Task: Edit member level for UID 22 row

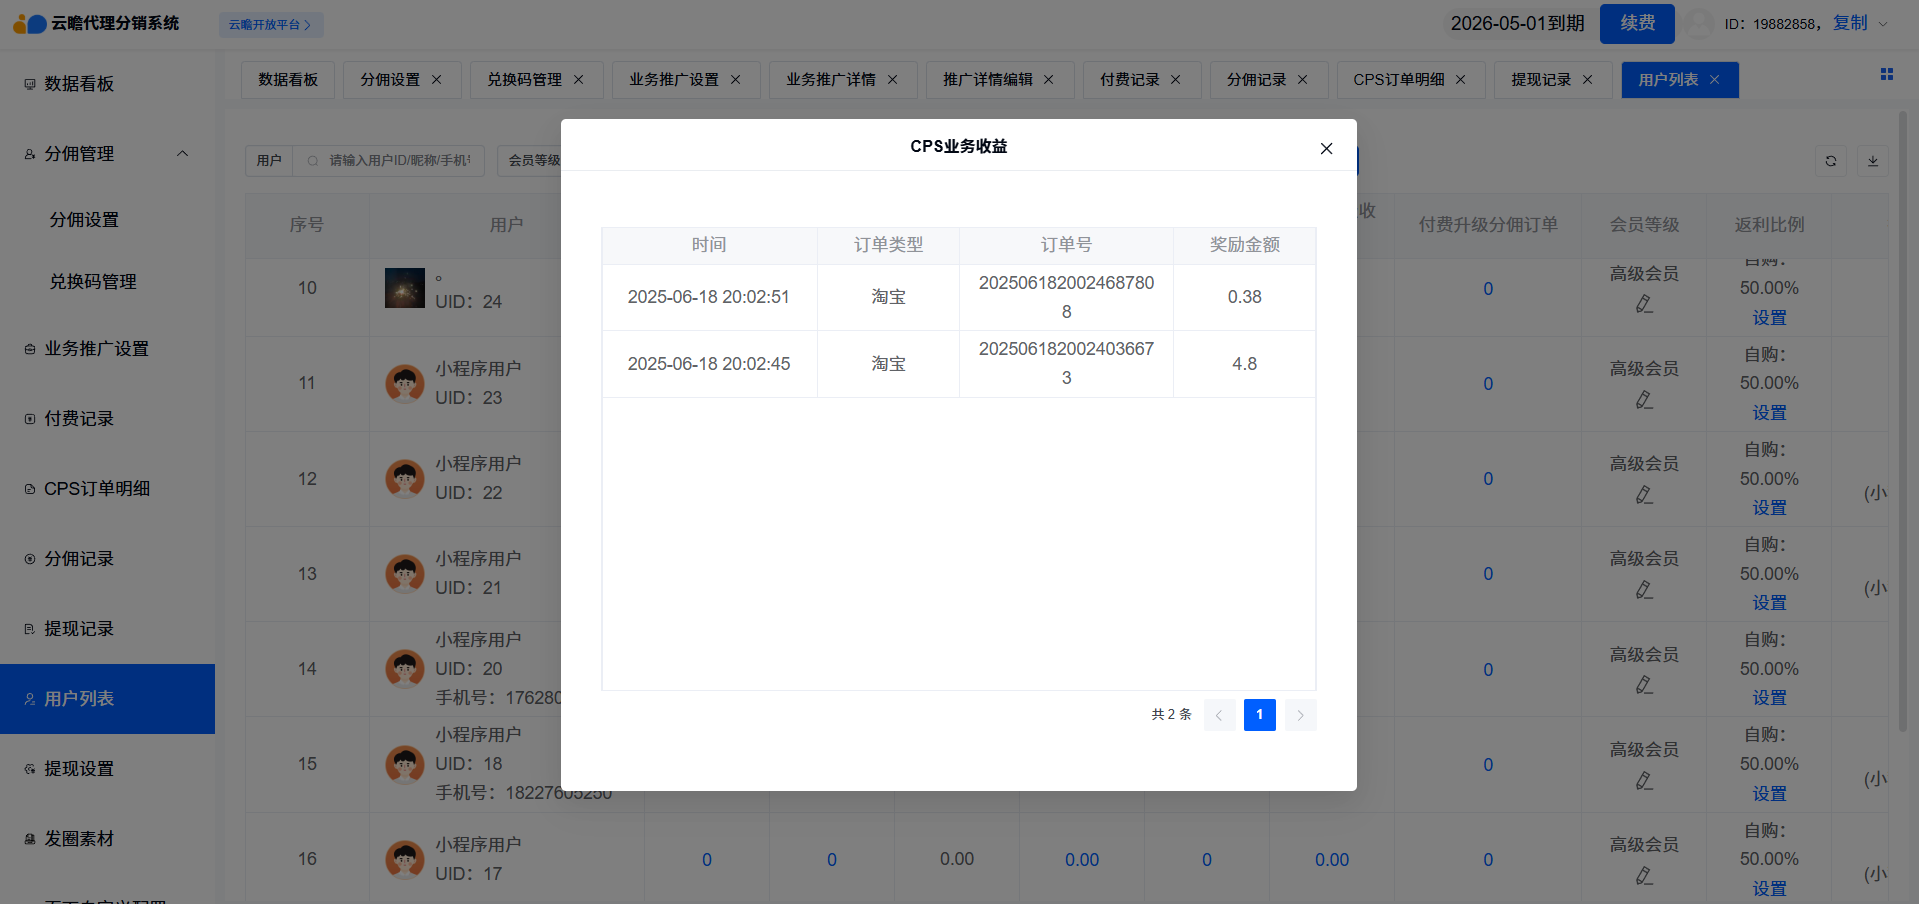Action: click(1644, 495)
